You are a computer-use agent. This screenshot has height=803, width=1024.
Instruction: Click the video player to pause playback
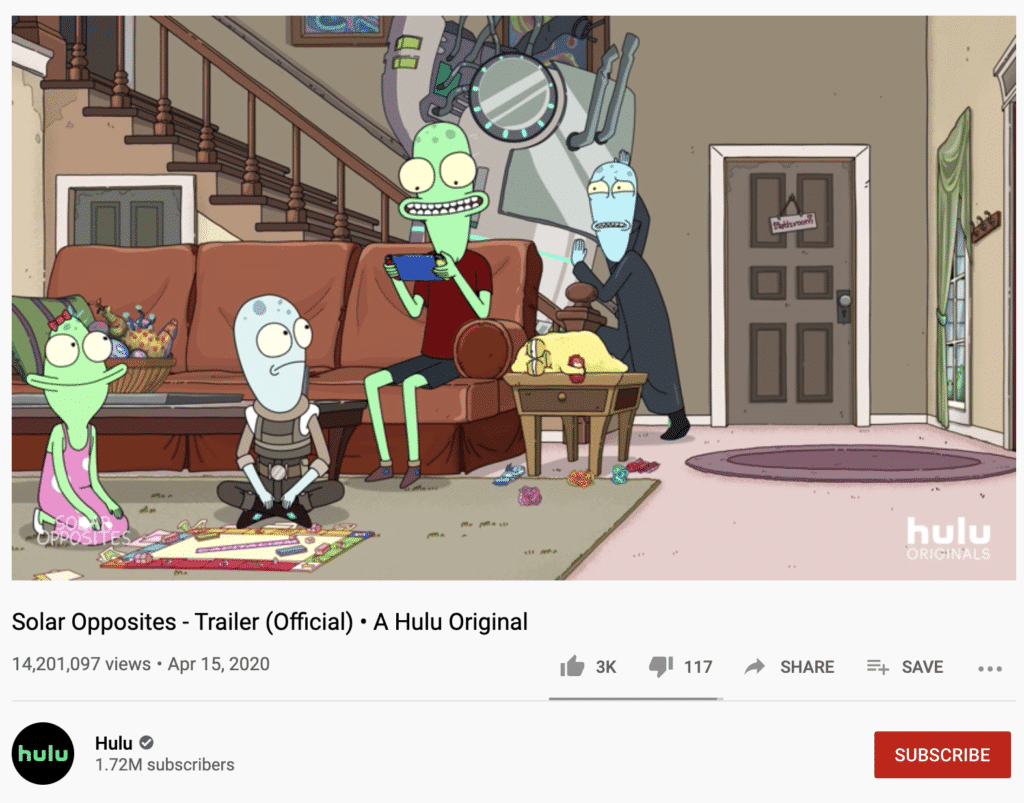pyautogui.click(x=513, y=298)
